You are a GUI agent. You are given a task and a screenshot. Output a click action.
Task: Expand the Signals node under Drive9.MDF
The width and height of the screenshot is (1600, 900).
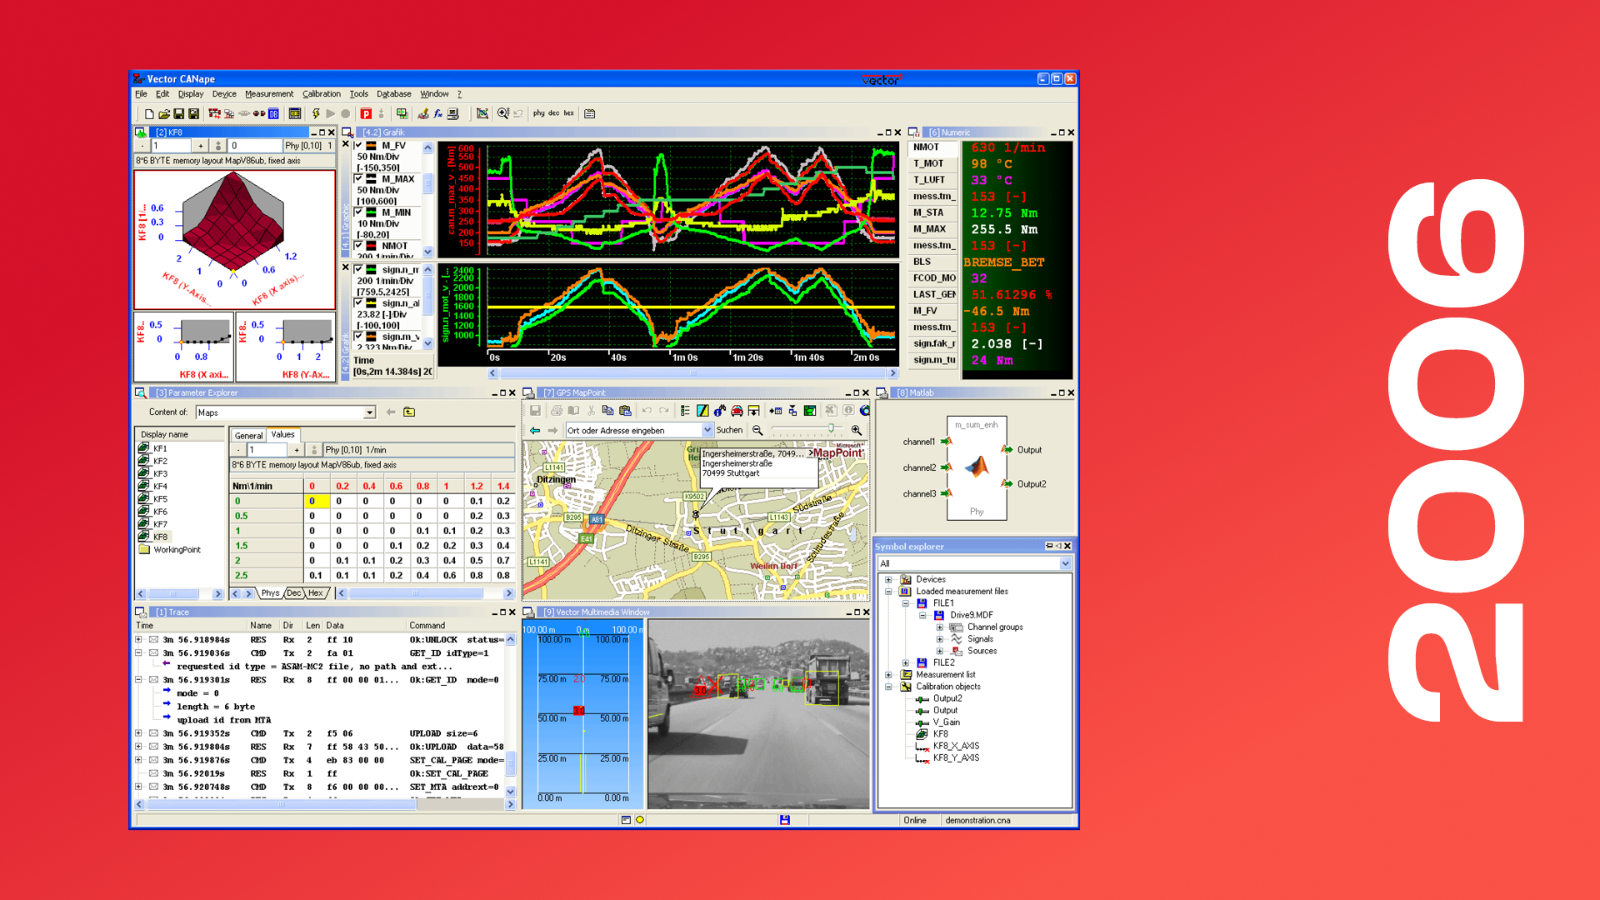tap(939, 639)
